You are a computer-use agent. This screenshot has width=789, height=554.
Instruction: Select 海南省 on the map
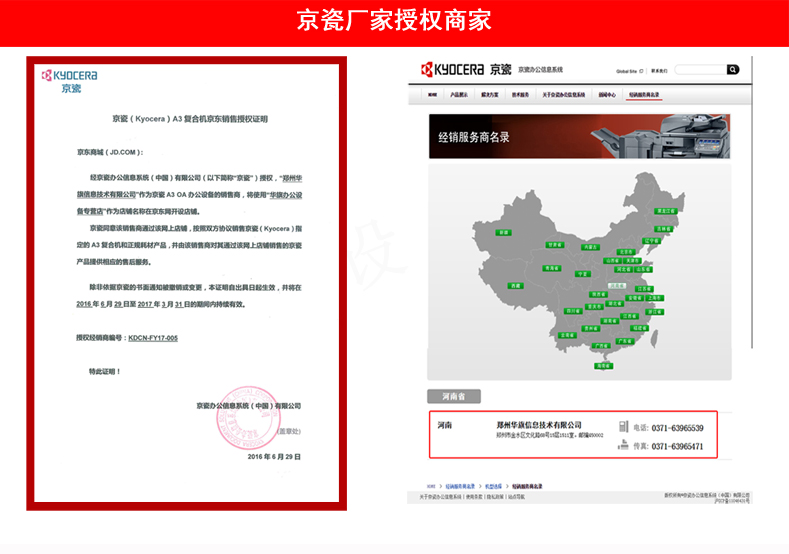click(x=603, y=366)
